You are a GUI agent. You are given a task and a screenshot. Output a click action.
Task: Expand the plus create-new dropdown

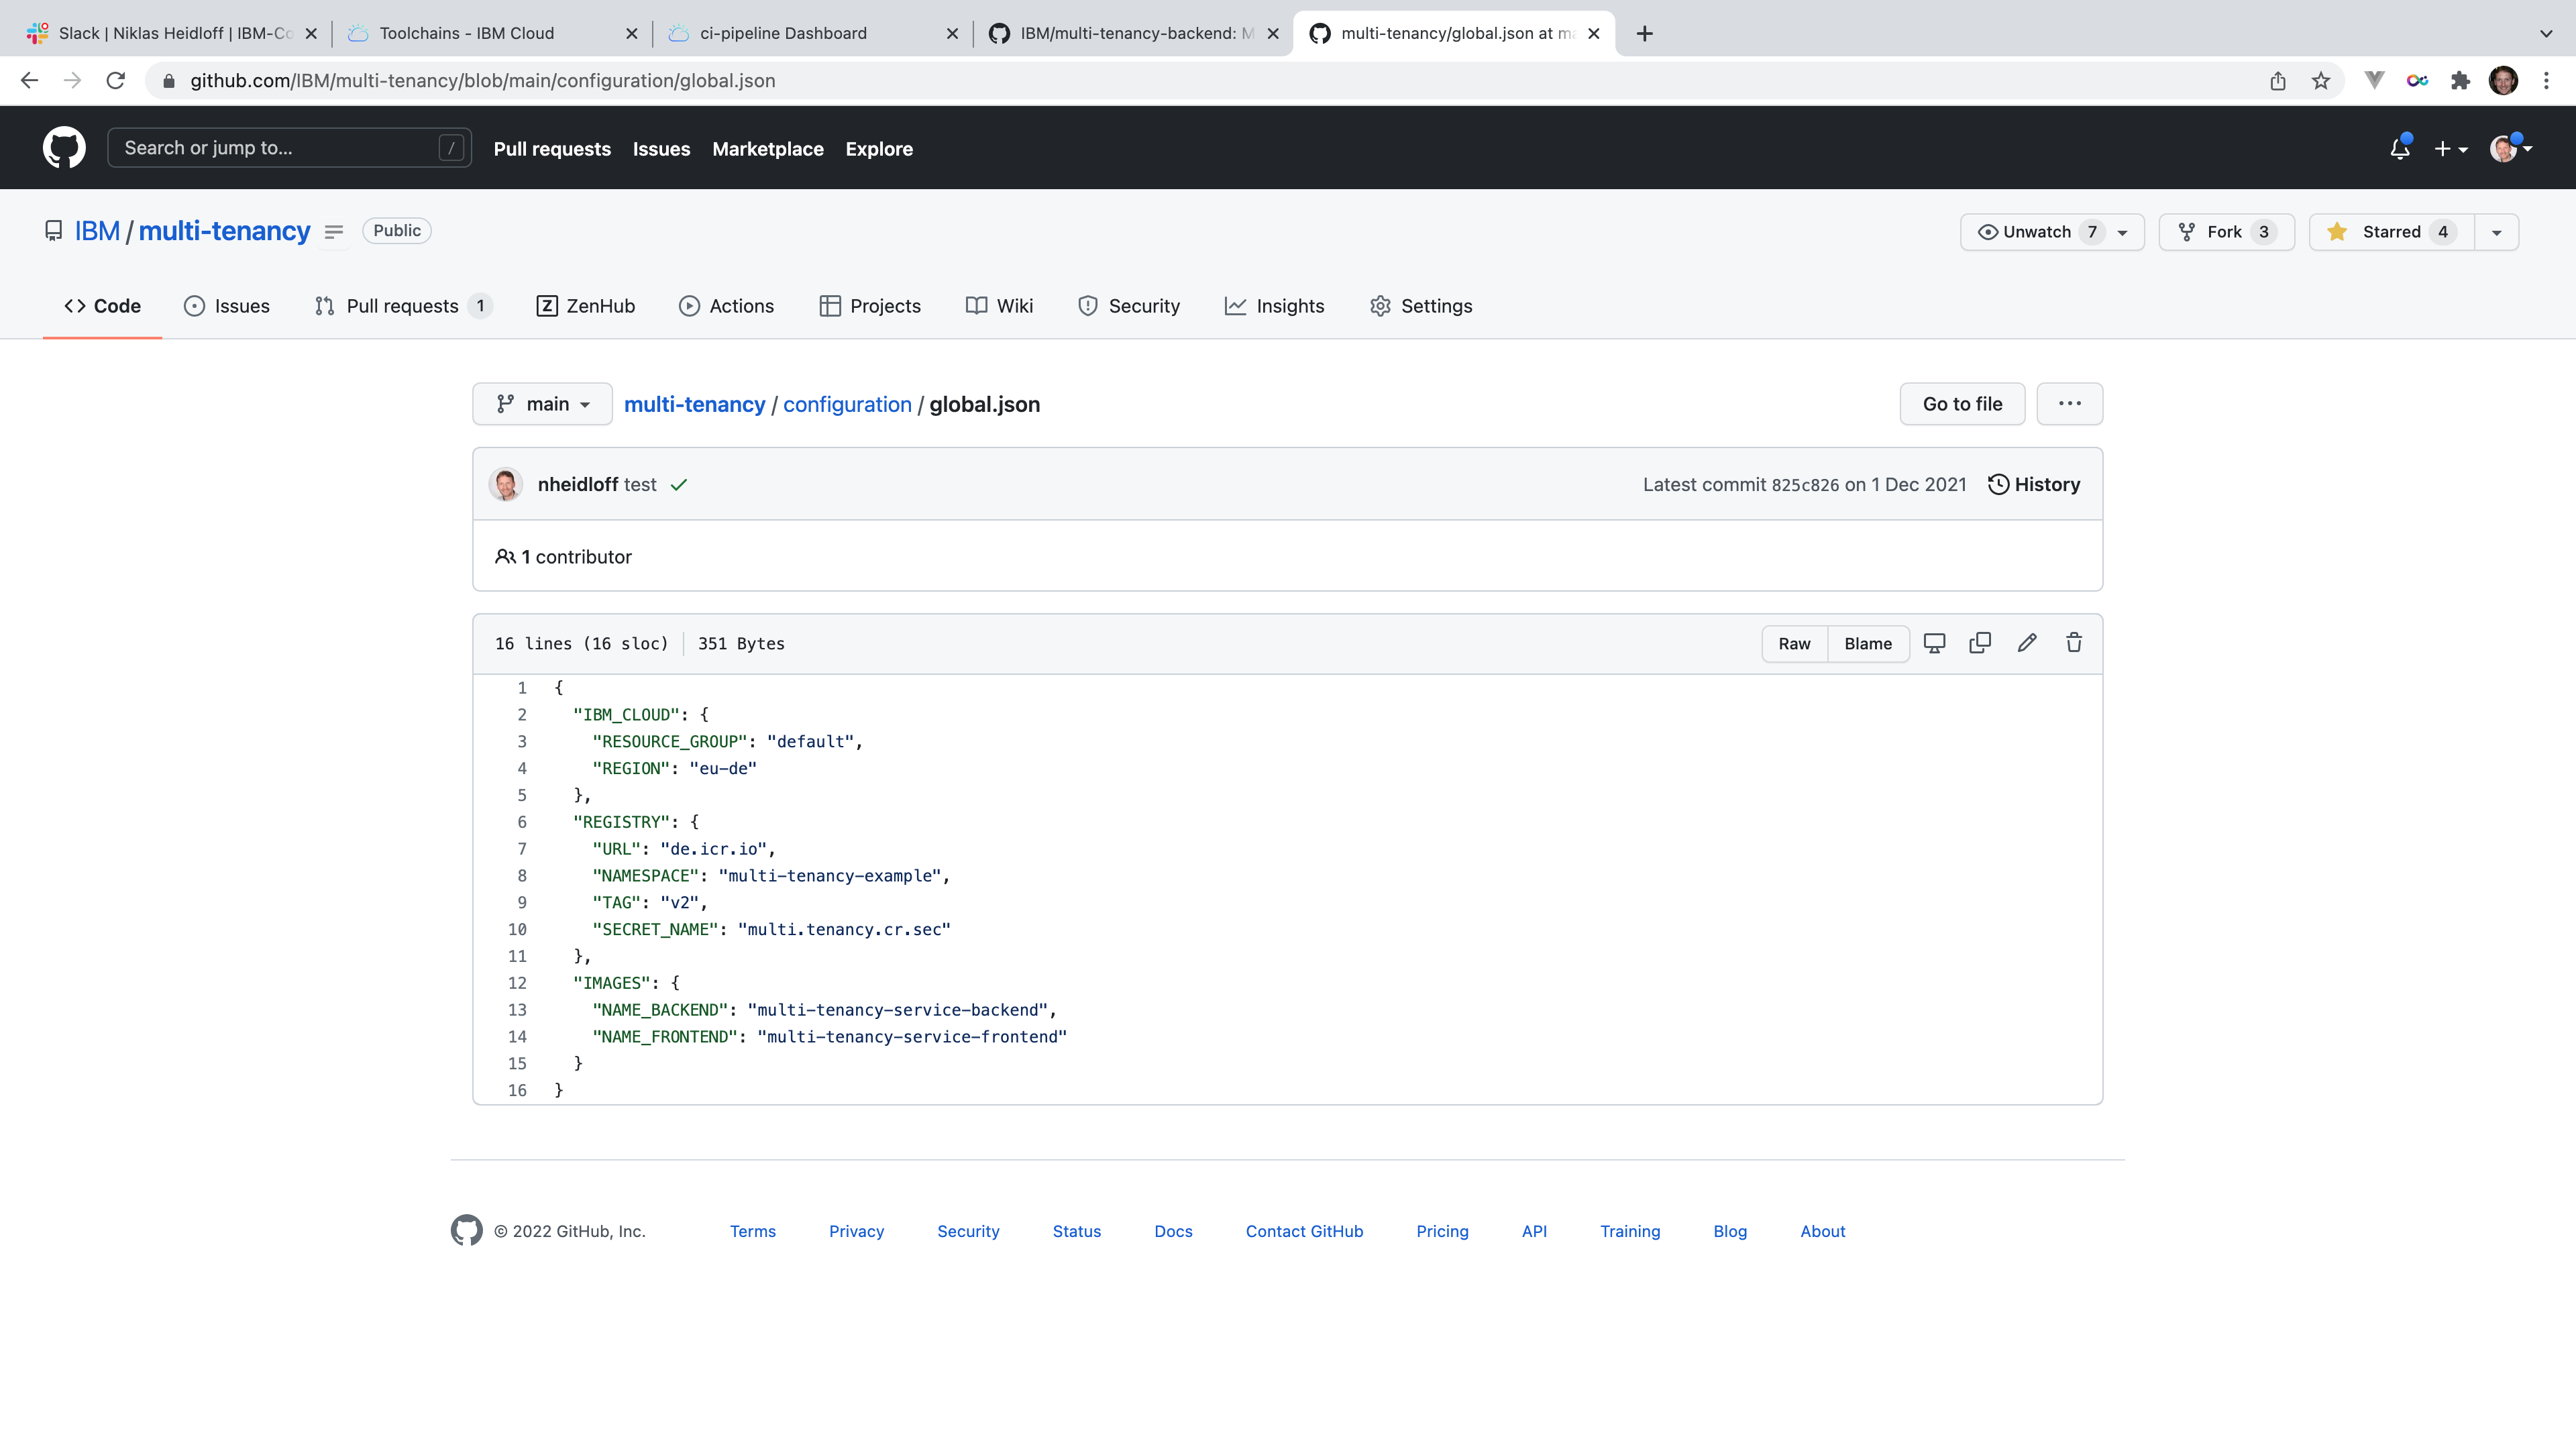(2450, 149)
